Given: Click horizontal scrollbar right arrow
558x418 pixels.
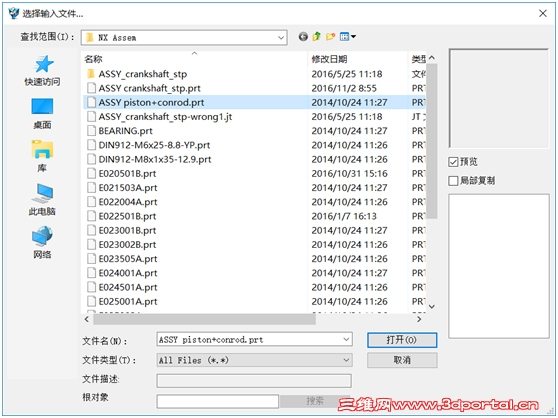Looking at the screenshot, I should (x=419, y=319).
